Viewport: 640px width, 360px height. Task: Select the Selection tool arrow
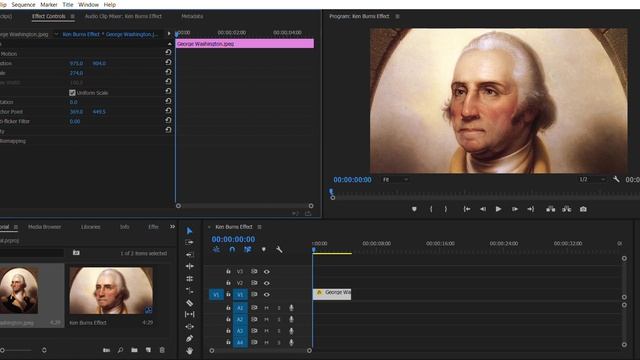coord(189,231)
